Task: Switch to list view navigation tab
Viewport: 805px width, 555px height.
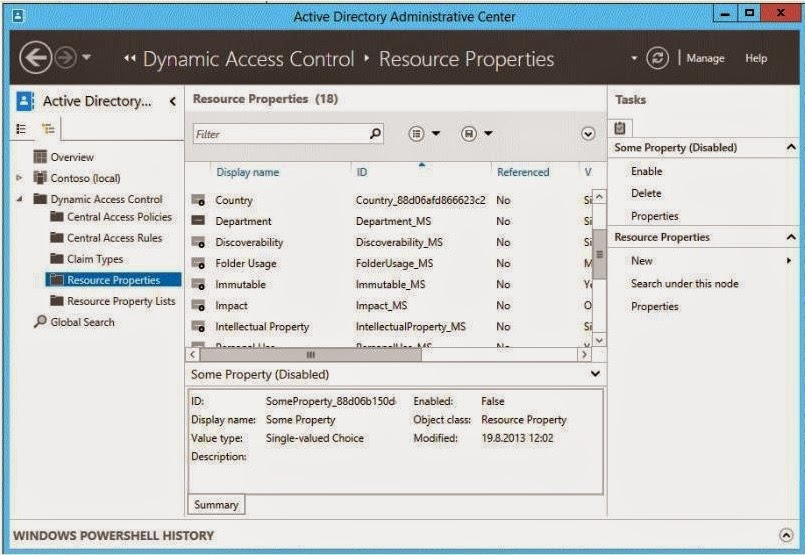Action: pos(21,128)
